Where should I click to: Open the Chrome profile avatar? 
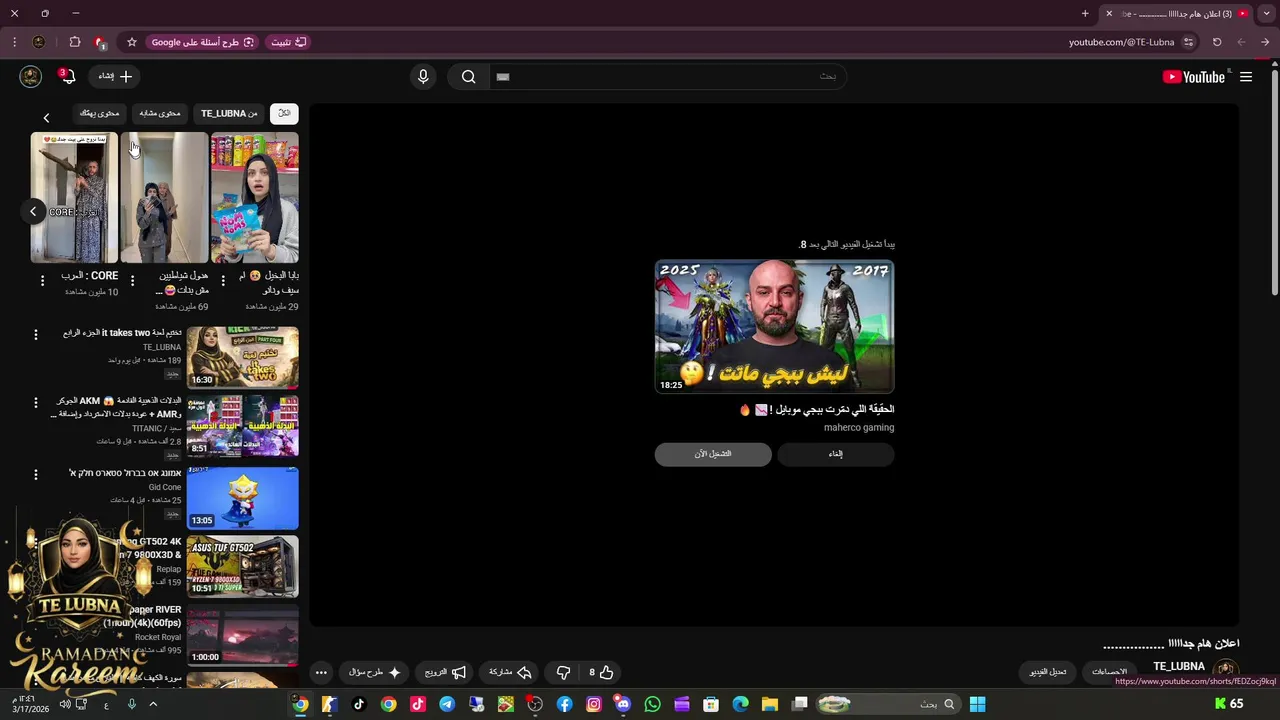[39, 42]
